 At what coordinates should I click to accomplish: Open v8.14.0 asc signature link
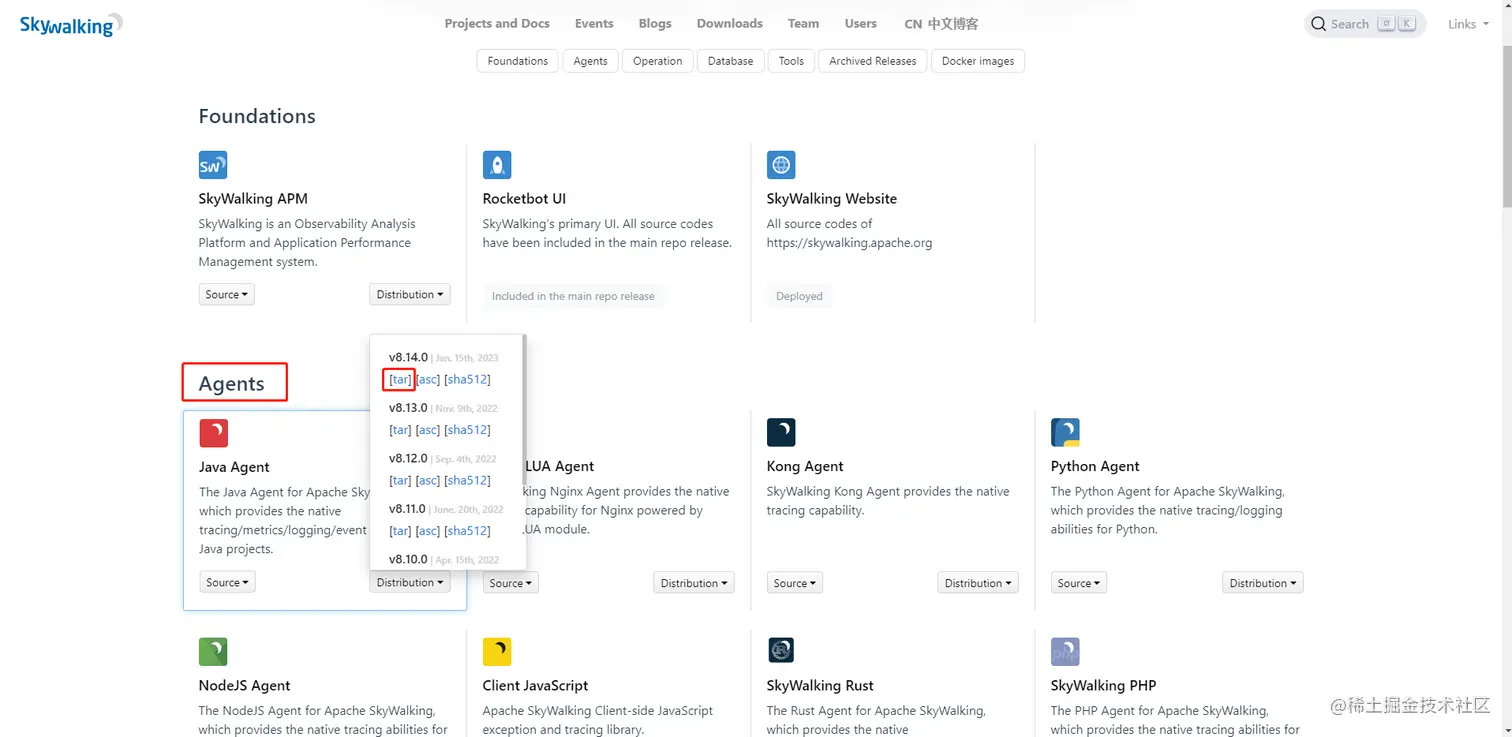[x=428, y=380]
